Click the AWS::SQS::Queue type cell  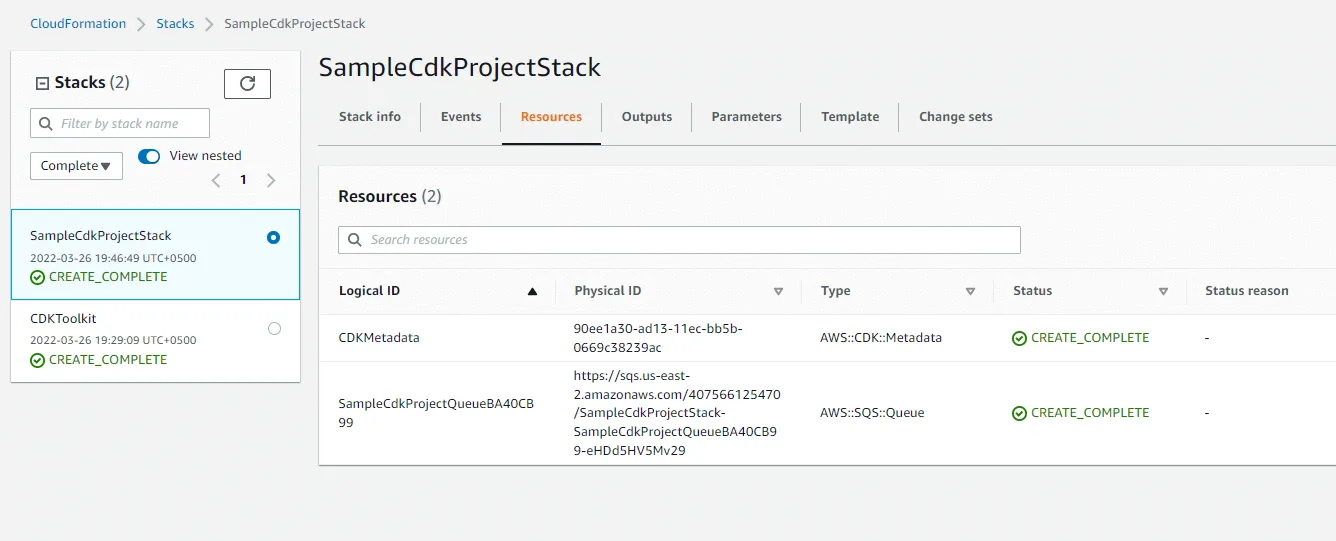[872, 413]
